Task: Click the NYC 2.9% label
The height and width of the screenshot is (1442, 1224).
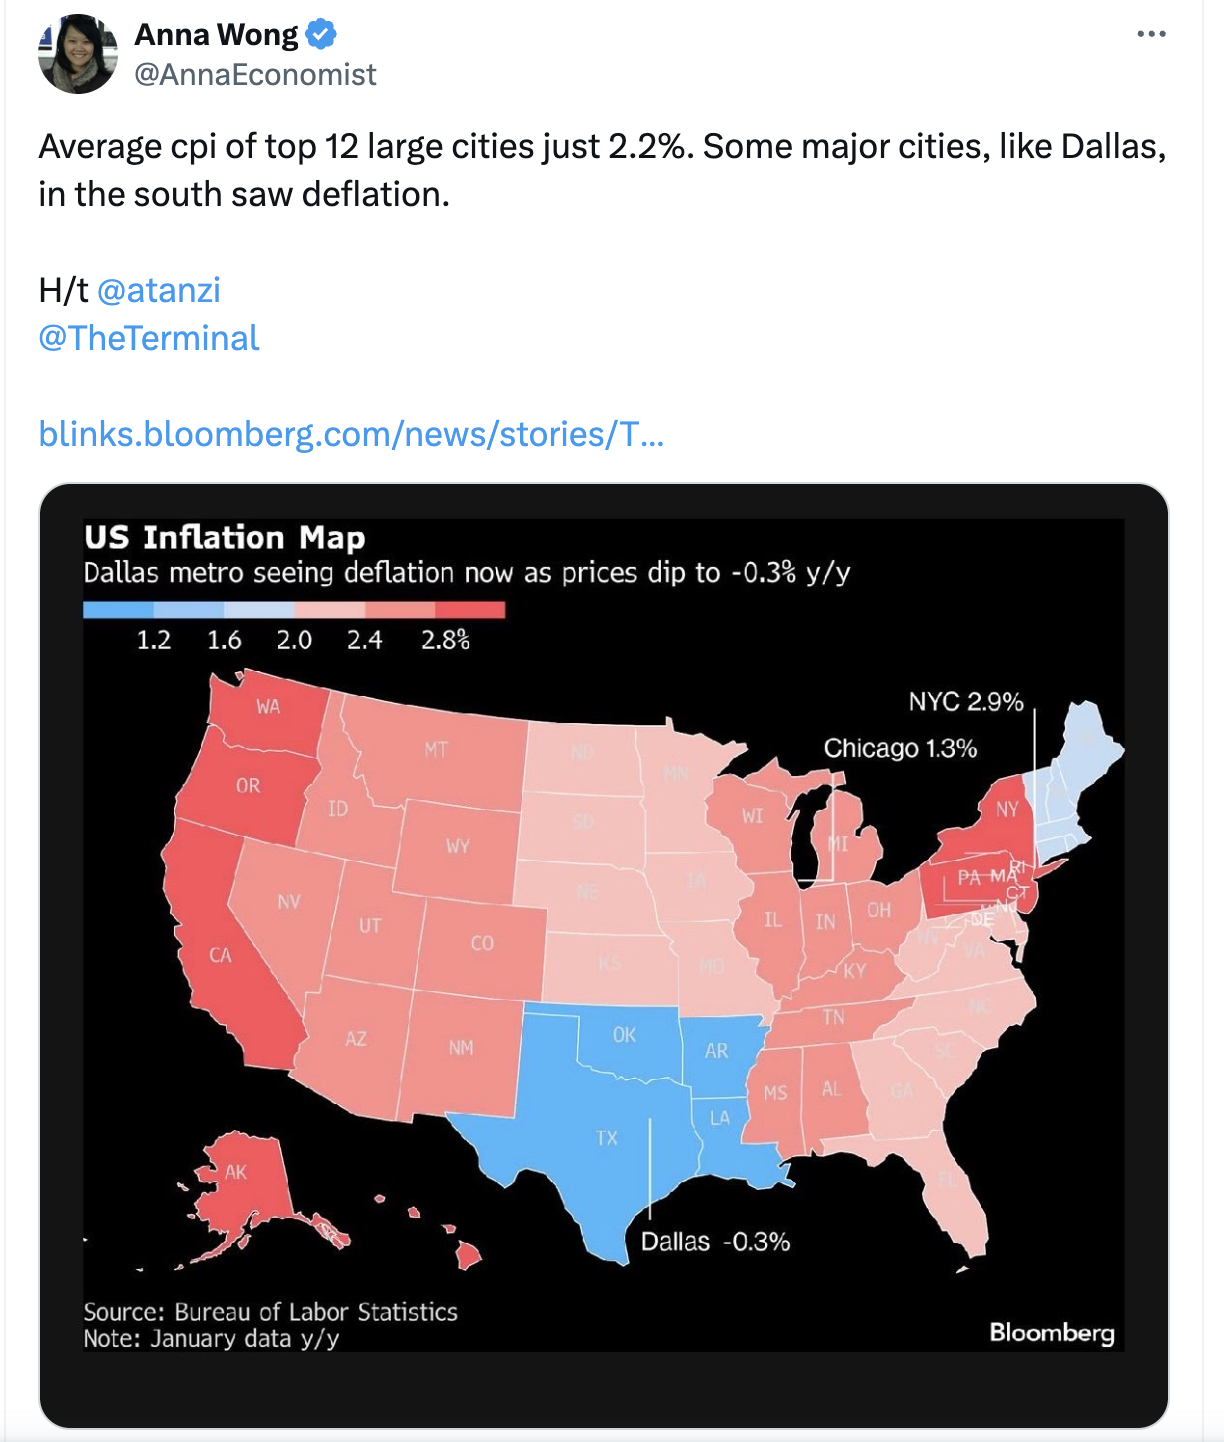Action: point(966,702)
